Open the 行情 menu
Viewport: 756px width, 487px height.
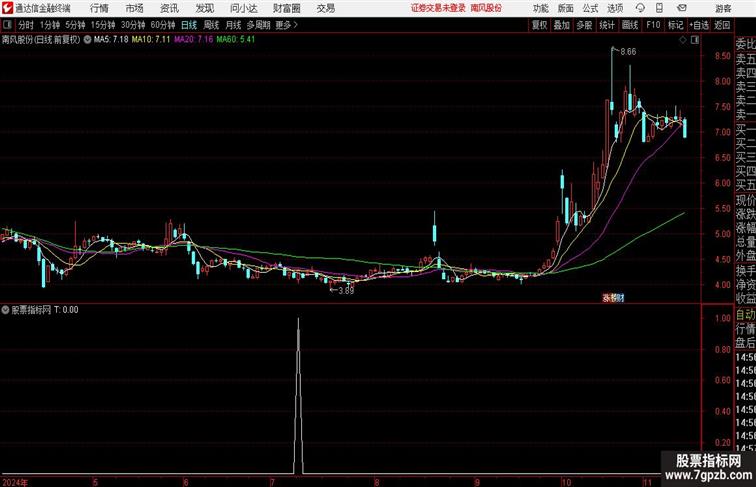point(99,8)
